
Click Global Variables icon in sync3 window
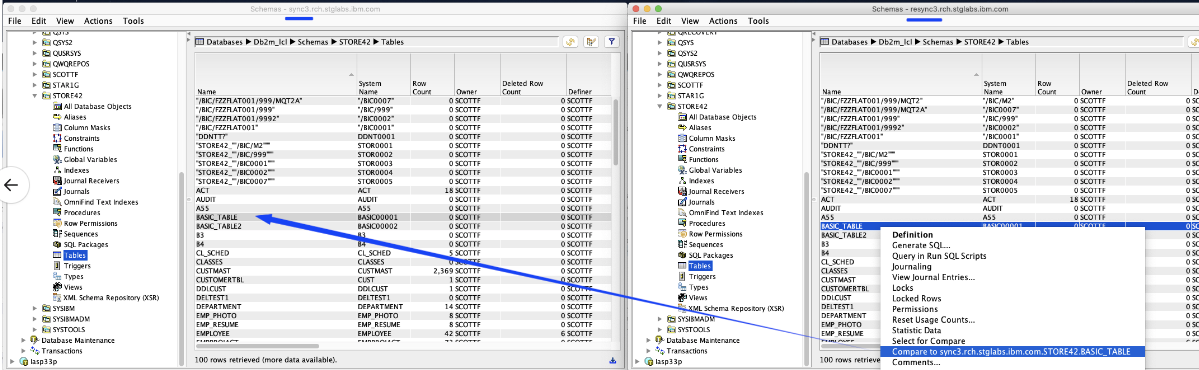57,160
